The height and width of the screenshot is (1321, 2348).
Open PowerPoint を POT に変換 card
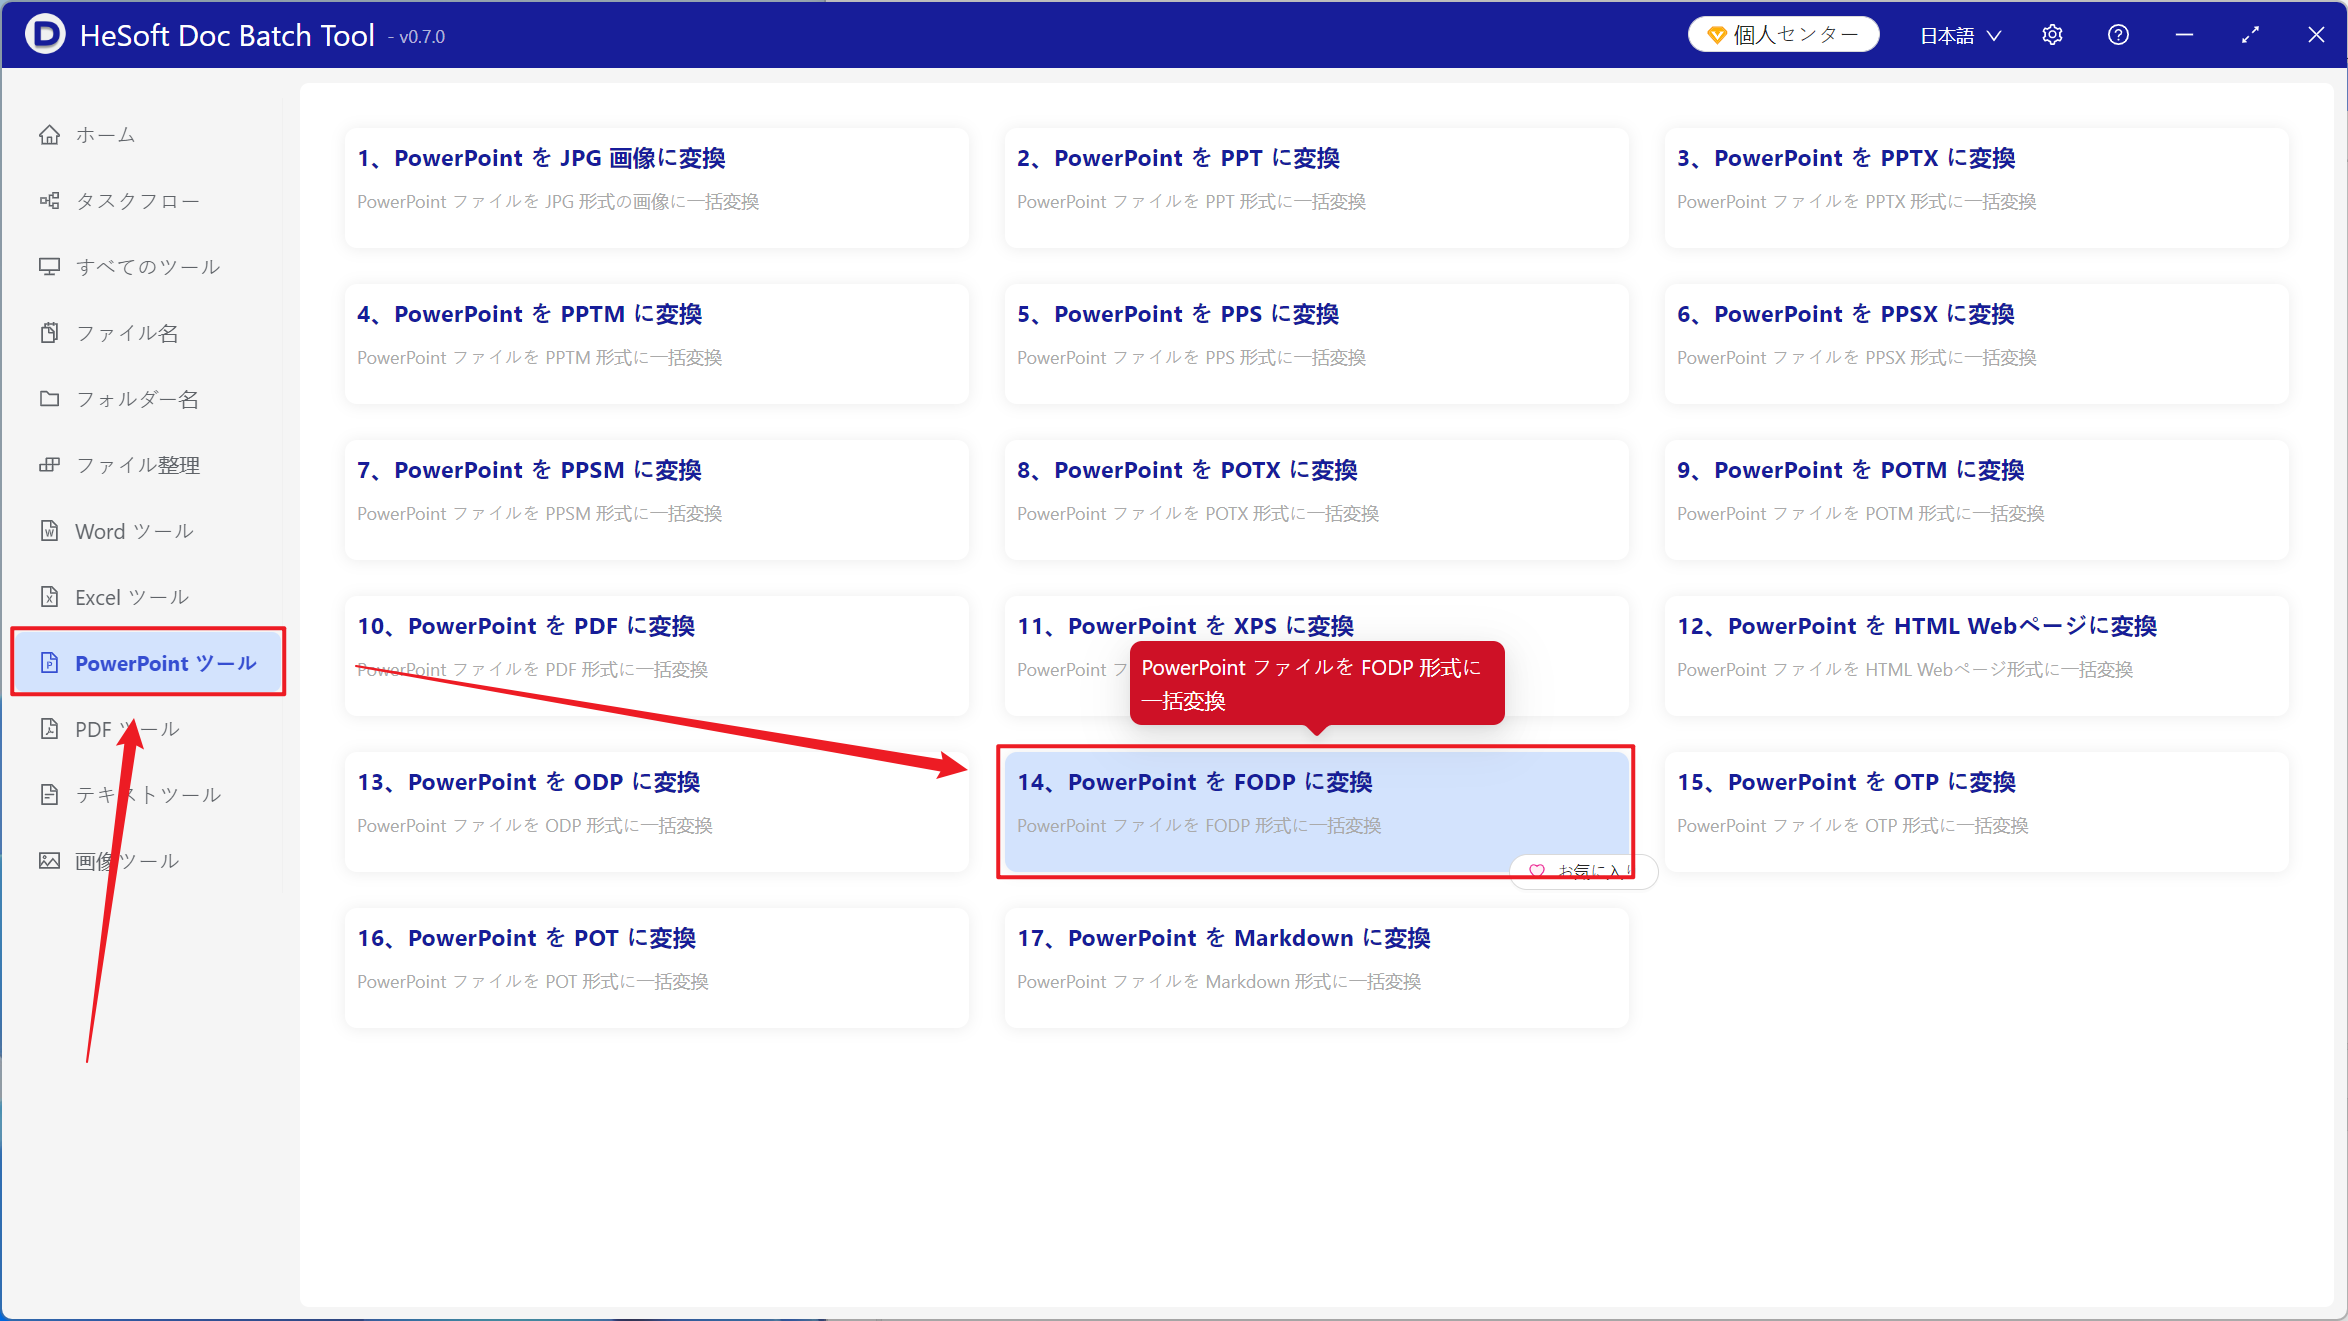(x=657, y=968)
